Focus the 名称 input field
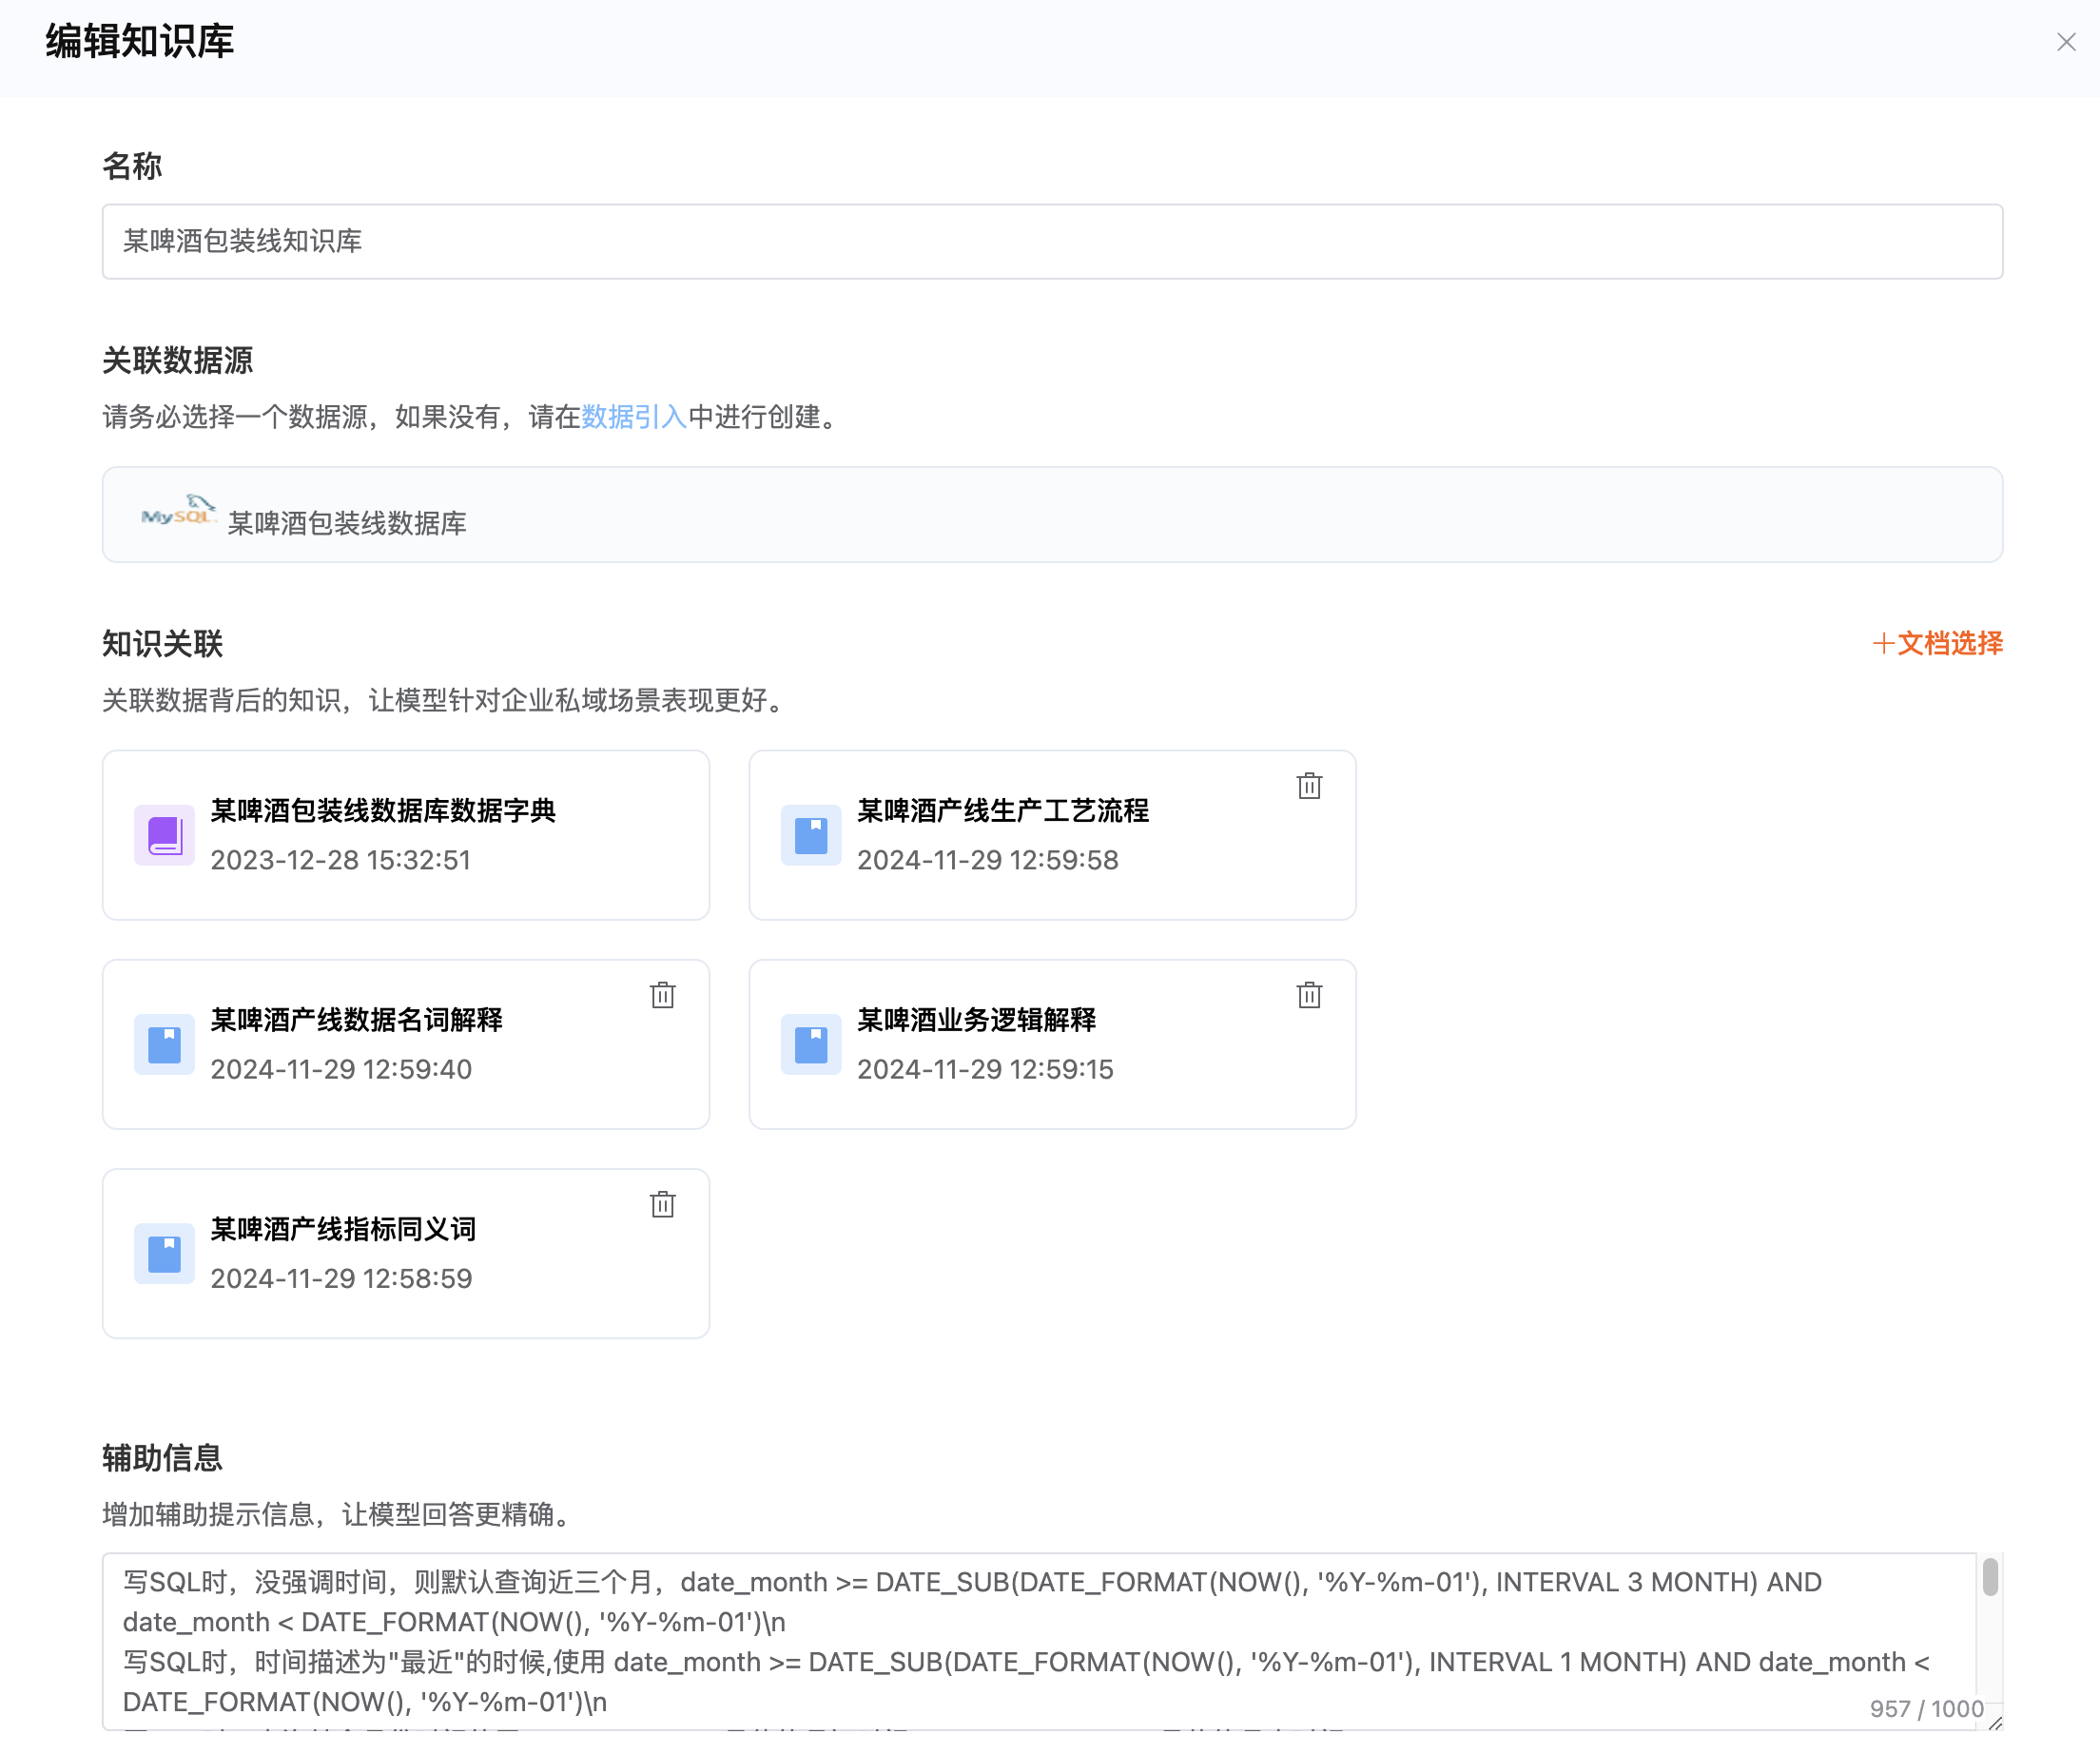The height and width of the screenshot is (1754, 2100). pyautogui.click(x=1051, y=241)
